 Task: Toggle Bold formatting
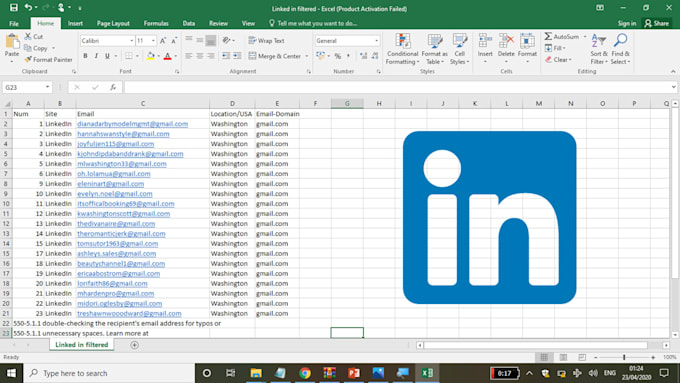coord(85,56)
